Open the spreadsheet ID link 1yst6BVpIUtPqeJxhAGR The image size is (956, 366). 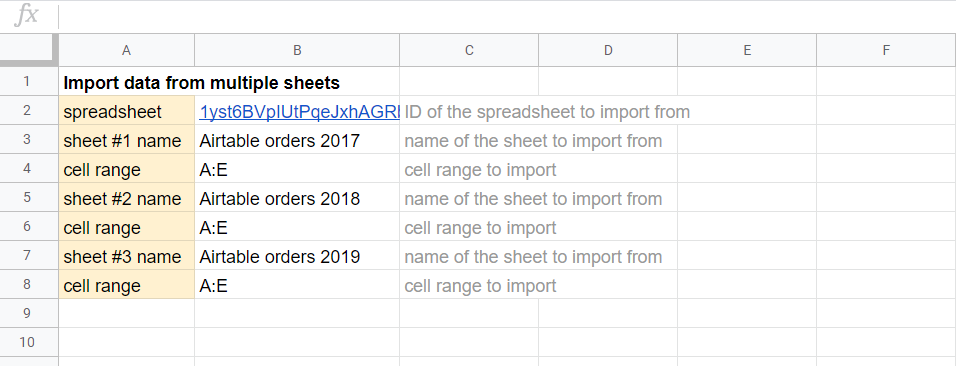299,112
